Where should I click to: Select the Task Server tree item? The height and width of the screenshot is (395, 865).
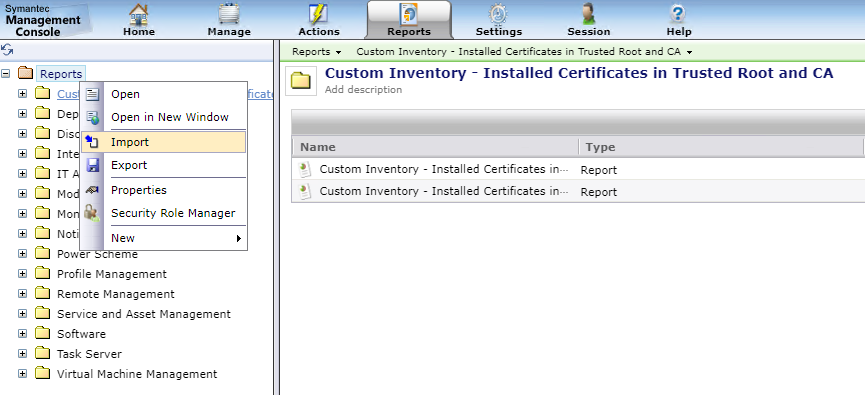click(x=89, y=354)
